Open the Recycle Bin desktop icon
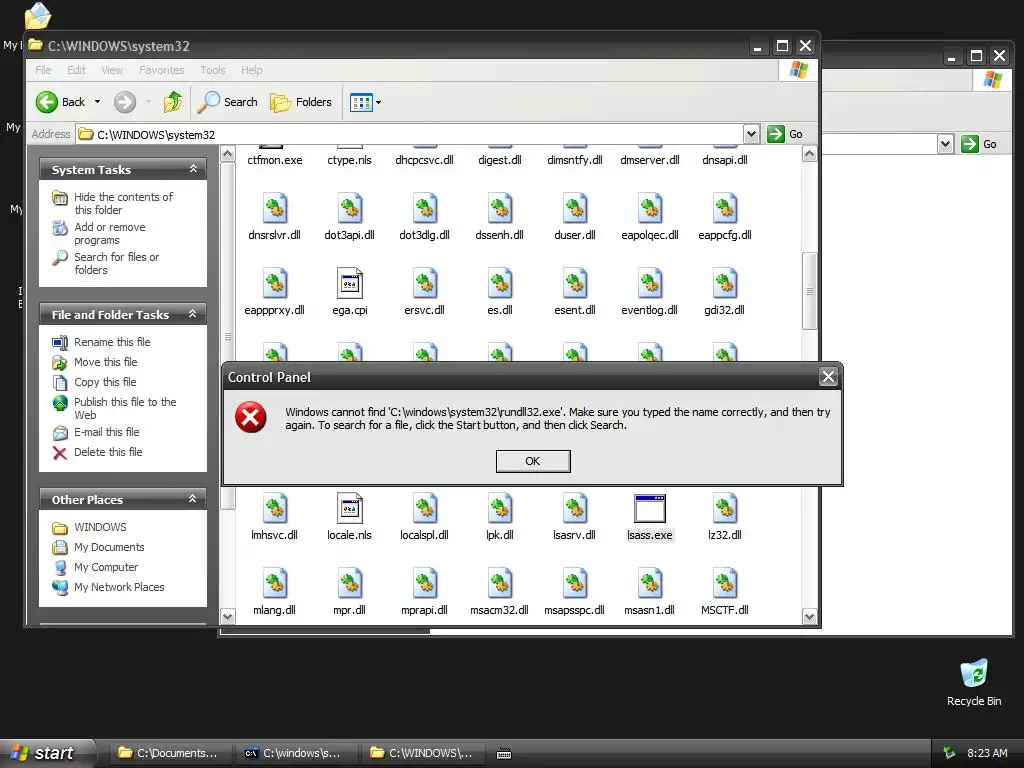The image size is (1024, 768). pos(974,682)
